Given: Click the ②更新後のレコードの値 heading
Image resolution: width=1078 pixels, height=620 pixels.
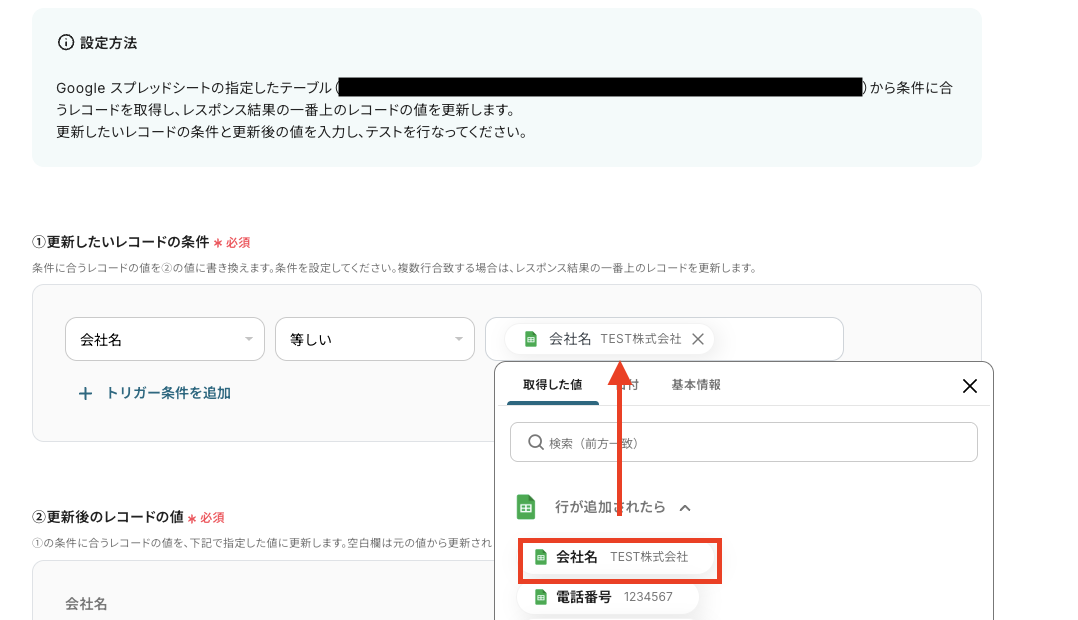Looking at the screenshot, I should (107, 517).
